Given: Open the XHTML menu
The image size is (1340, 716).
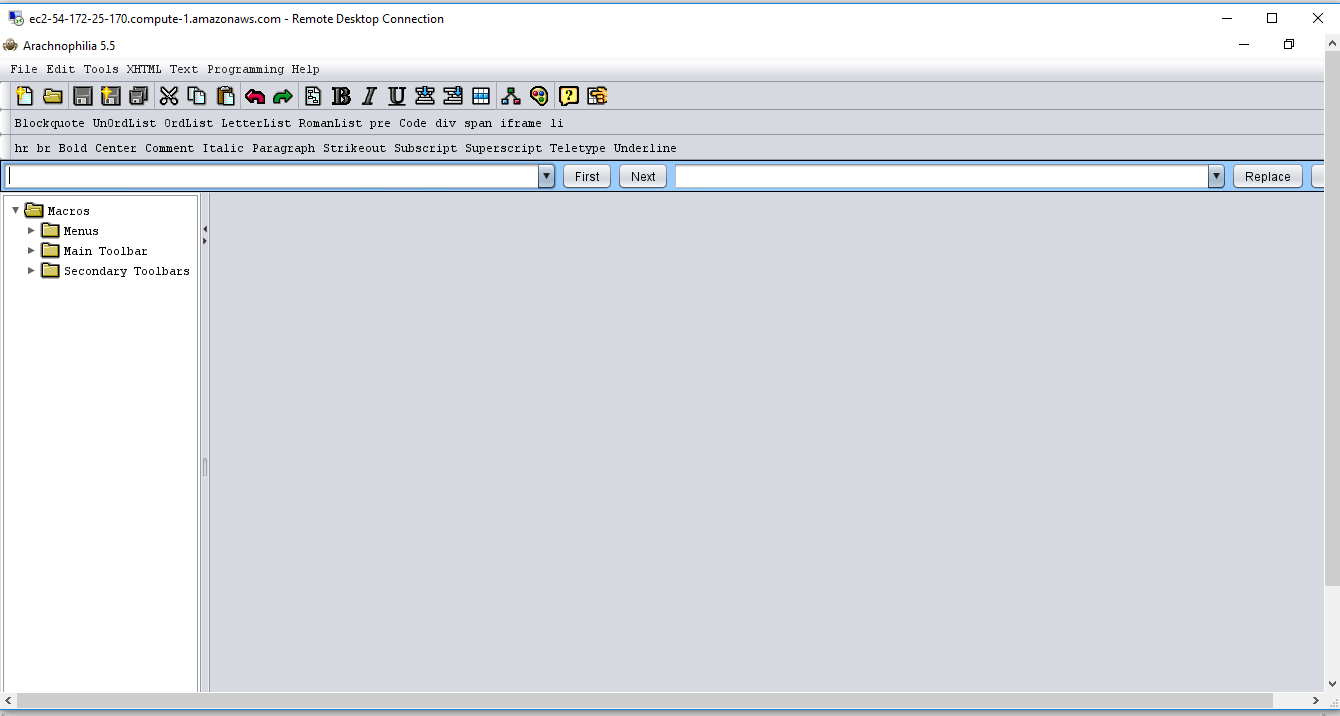Looking at the screenshot, I should coord(143,69).
